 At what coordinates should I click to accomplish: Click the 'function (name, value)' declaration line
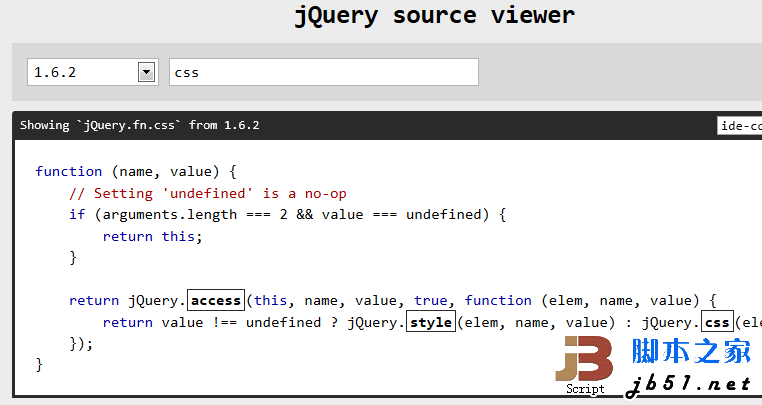point(135,171)
